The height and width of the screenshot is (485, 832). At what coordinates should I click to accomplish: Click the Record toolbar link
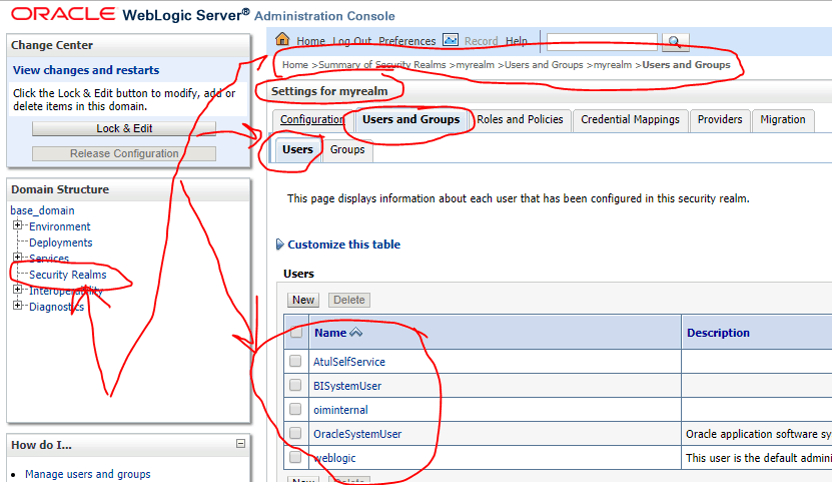pos(481,41)
